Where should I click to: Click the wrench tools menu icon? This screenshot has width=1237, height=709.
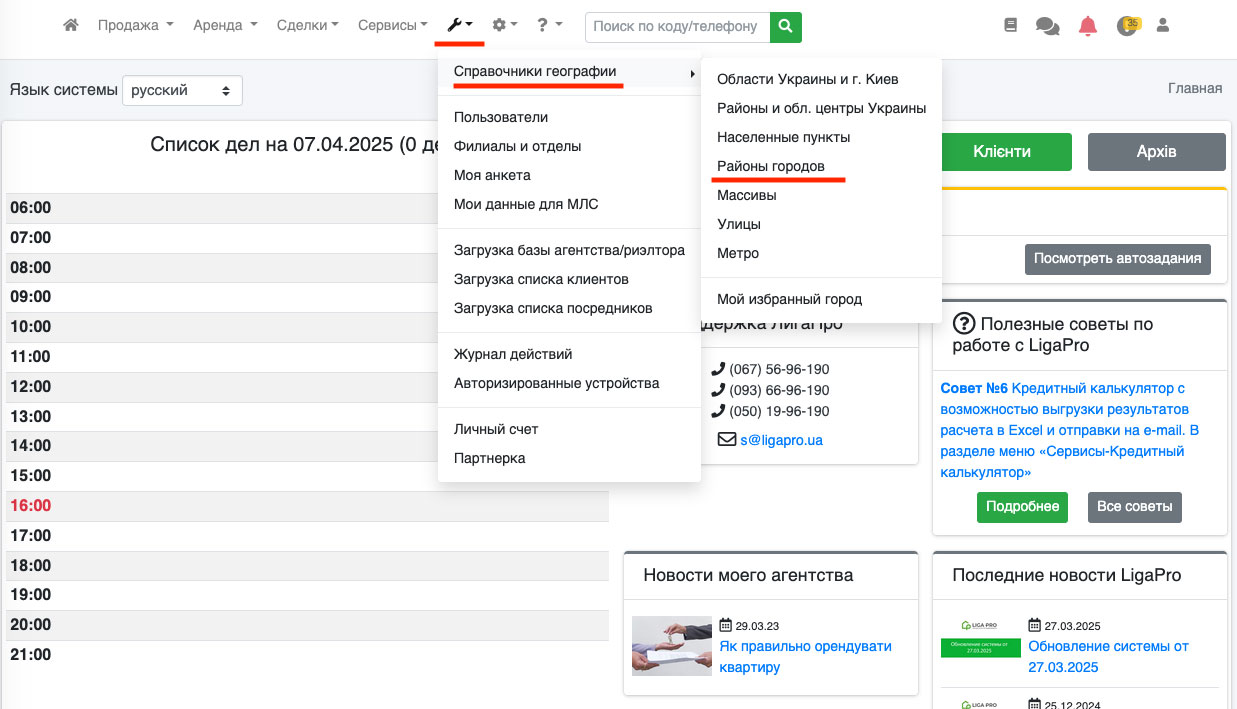(x=459, y=26)
